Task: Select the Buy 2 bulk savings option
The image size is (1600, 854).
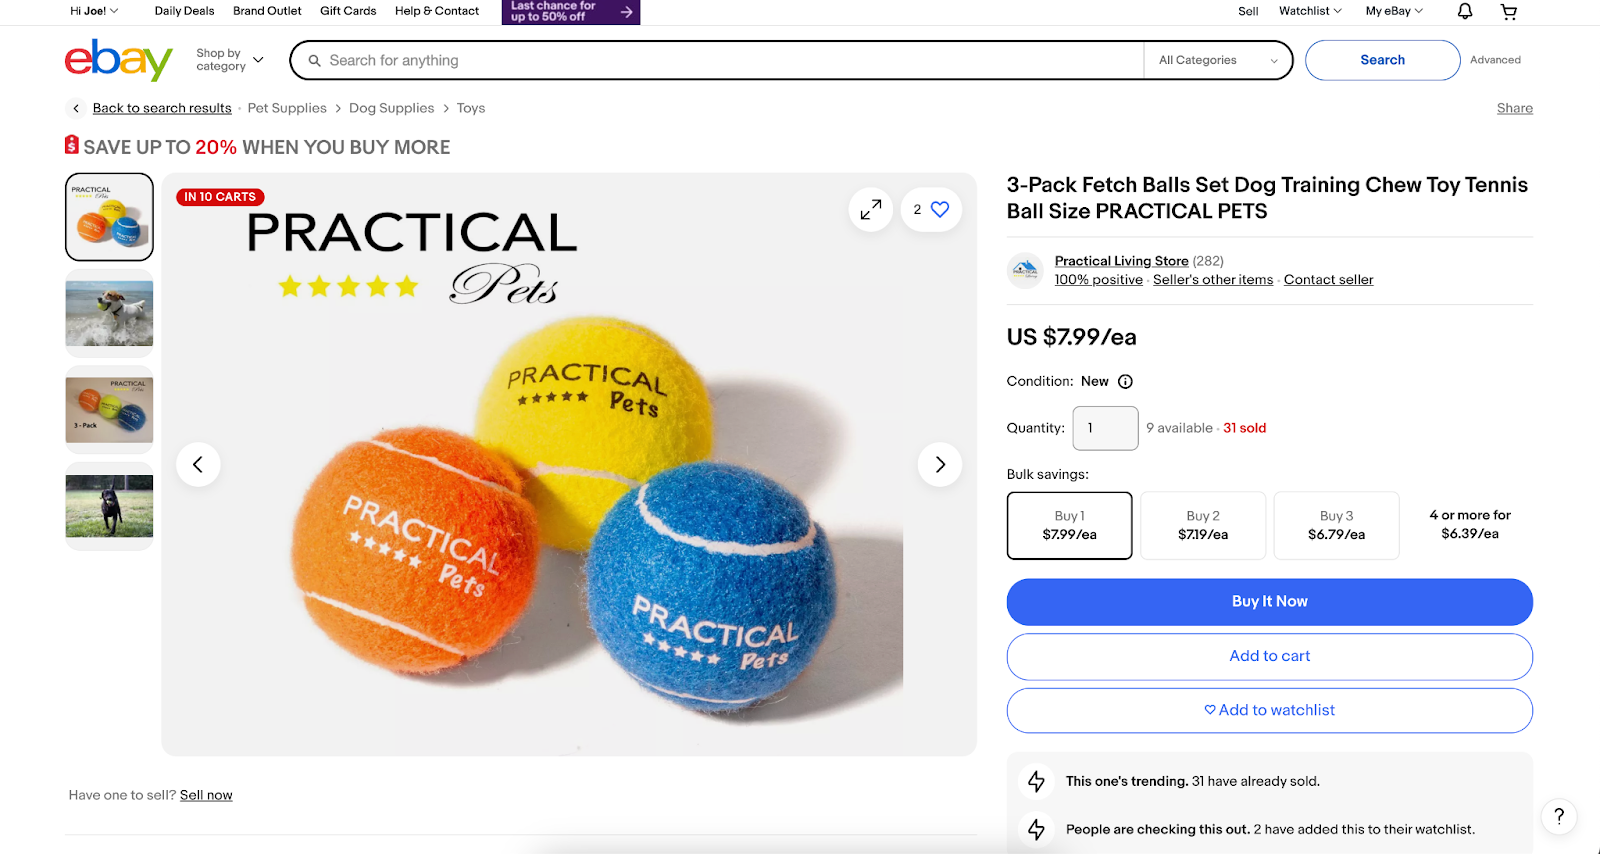Action: [x=1202, y=525]
